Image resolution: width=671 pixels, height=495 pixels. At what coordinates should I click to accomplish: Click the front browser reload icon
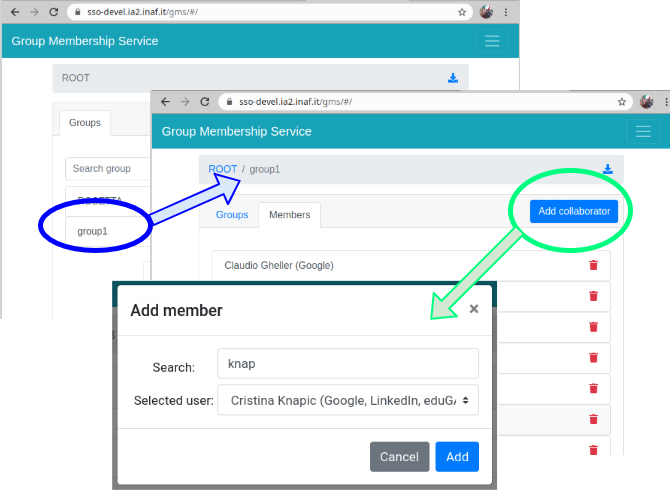[x=205, y=102]
